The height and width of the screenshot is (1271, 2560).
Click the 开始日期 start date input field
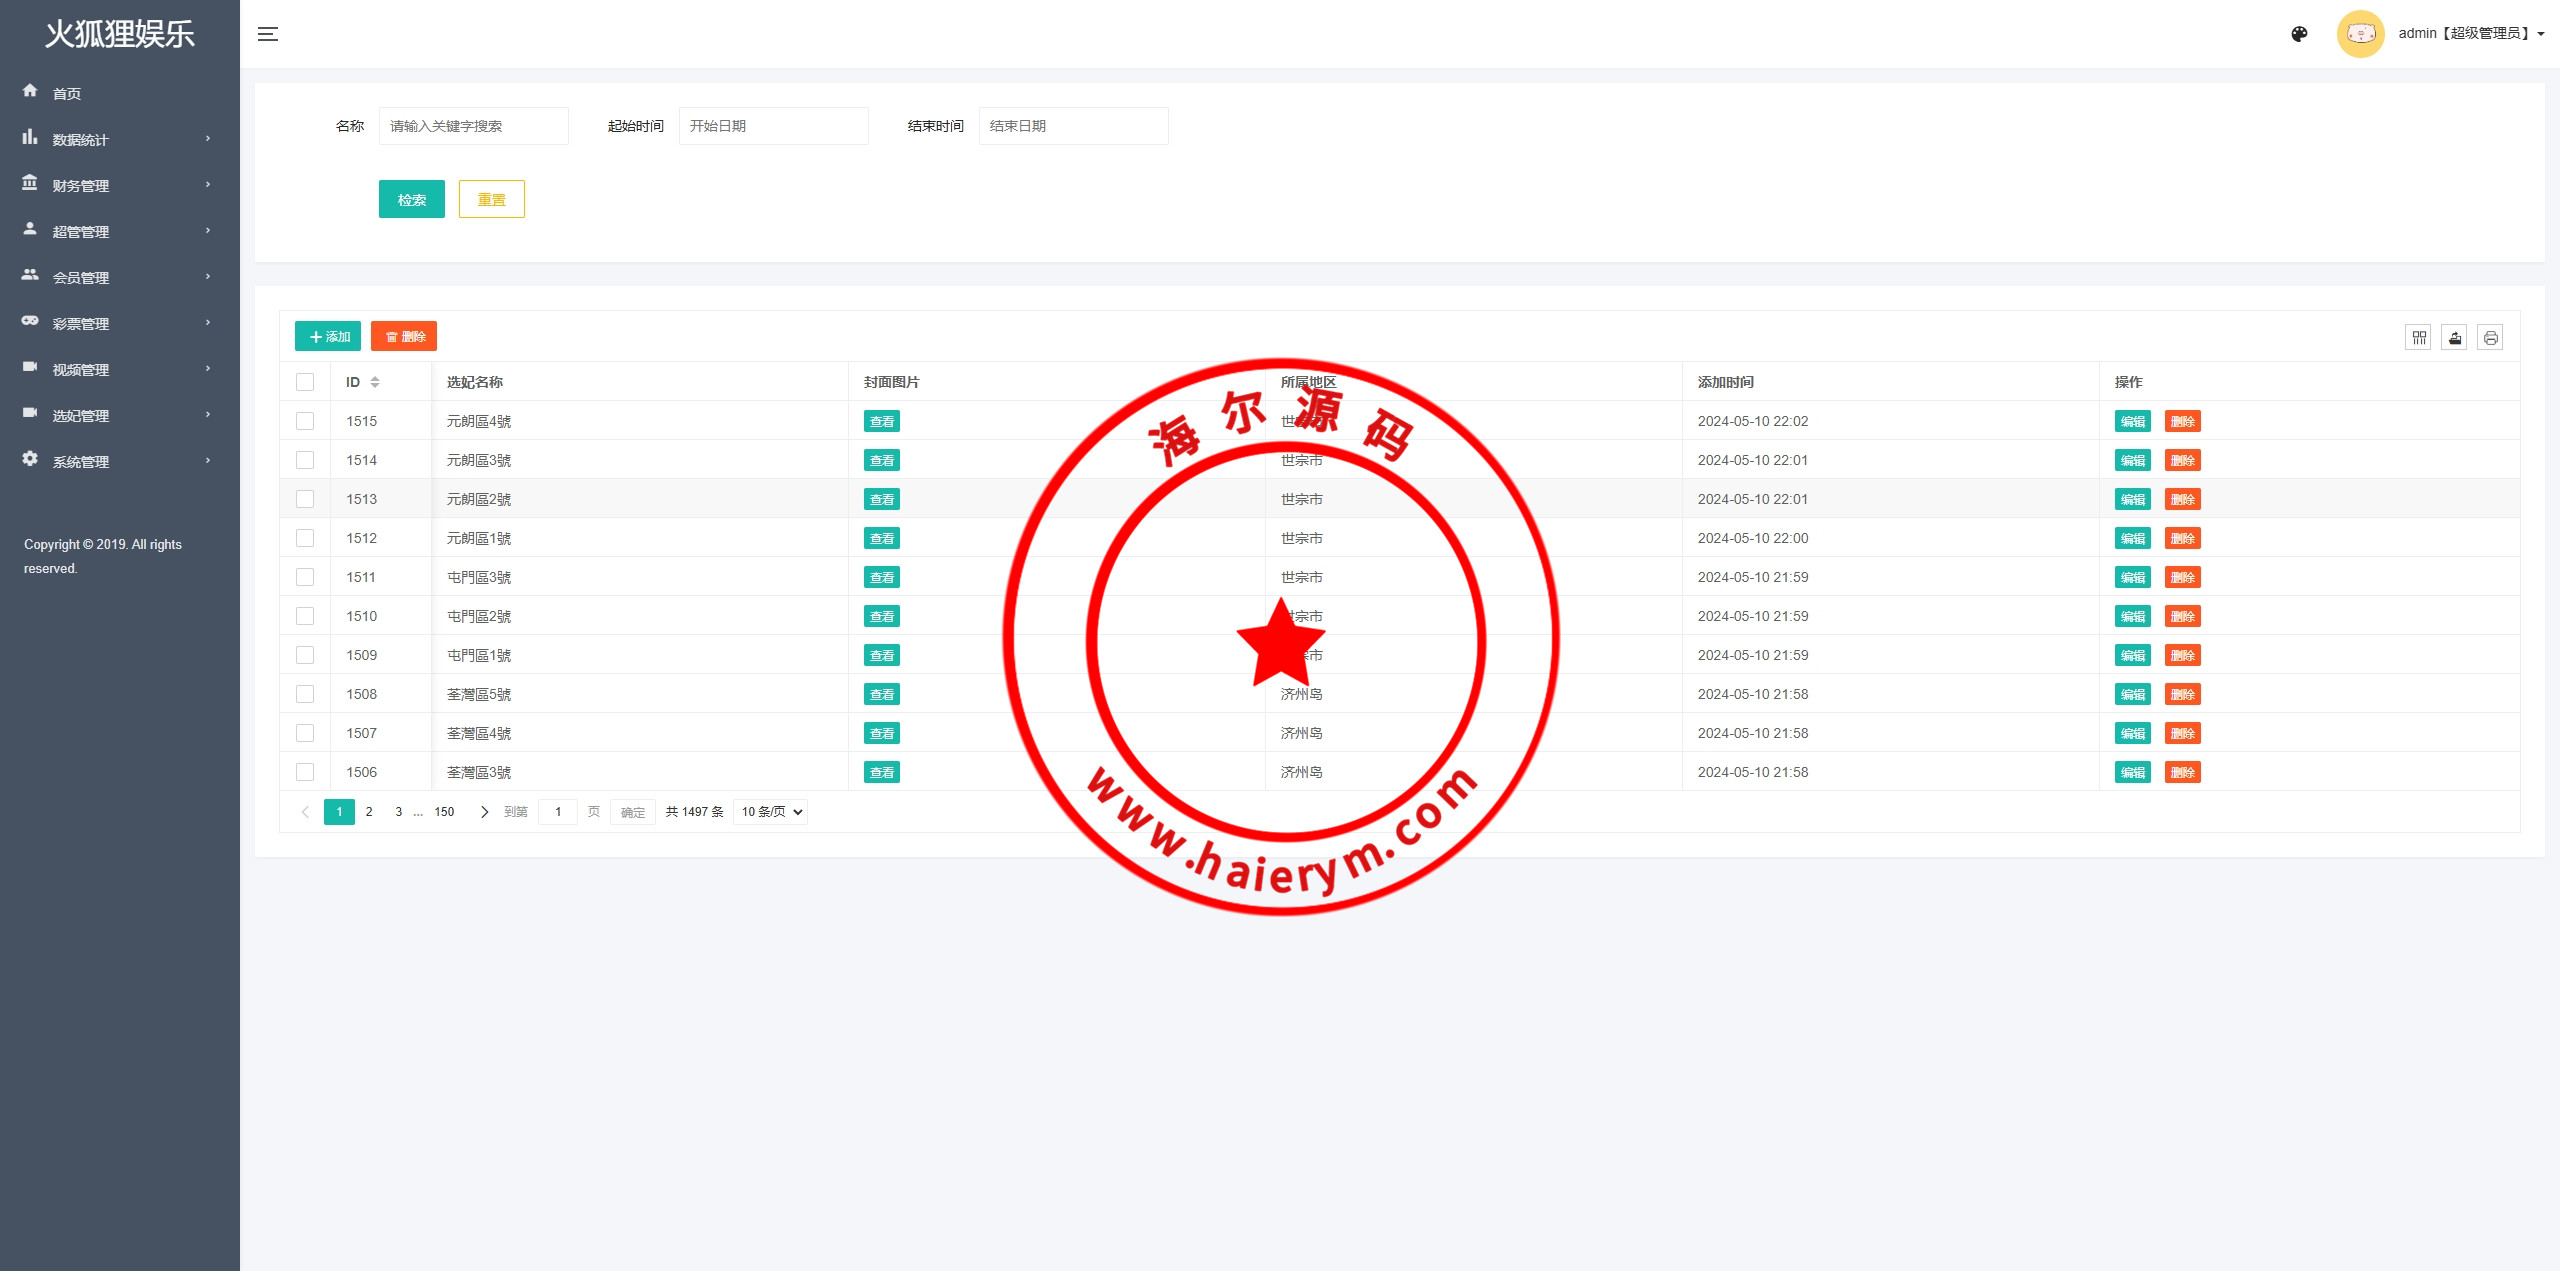[773, 126]
